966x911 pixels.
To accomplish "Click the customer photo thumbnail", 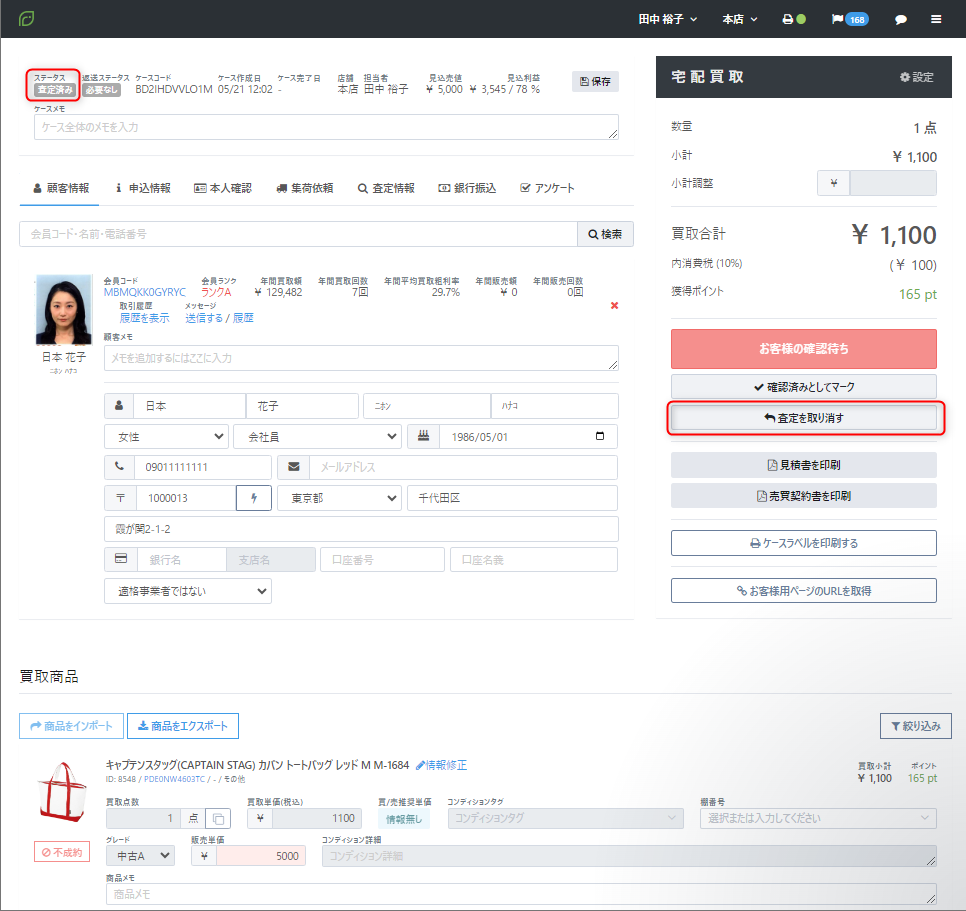I will pyautogui.click(x=64, y=310).
